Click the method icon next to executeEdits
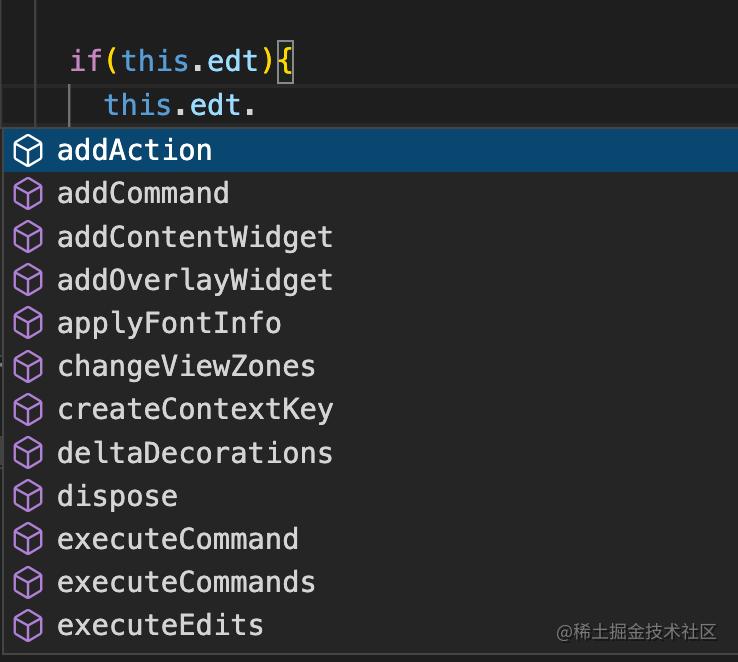This screenshot has height=662, width=738. [28, 625]
